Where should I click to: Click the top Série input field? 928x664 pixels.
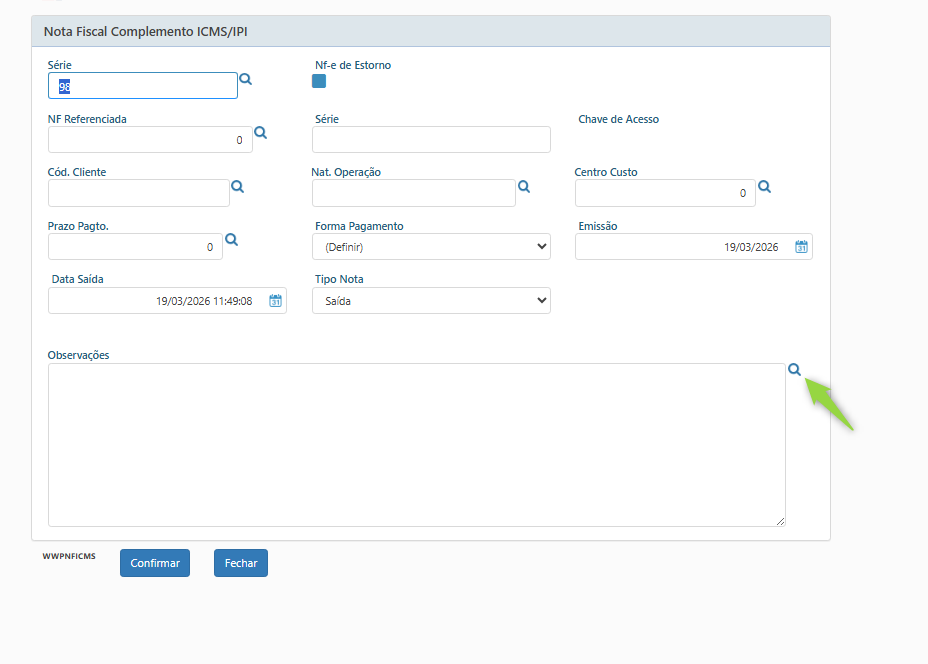tap(143, 86)
